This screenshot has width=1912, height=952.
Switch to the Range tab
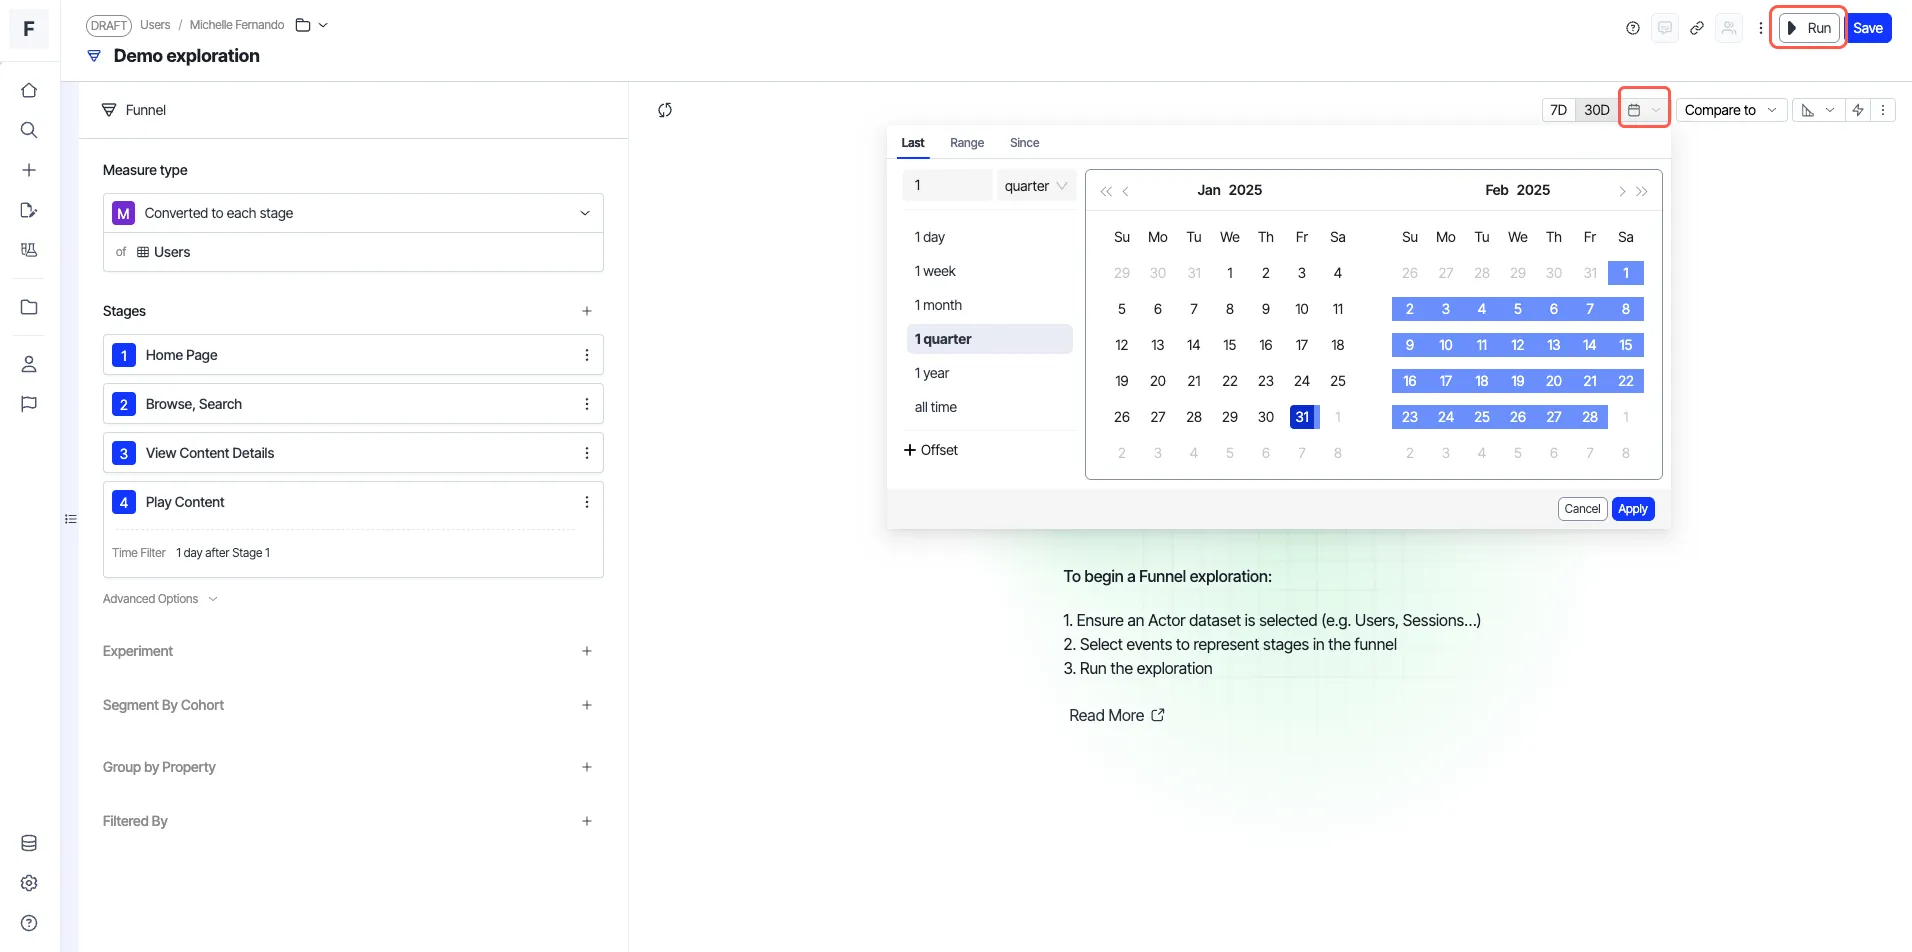click(967, 143)
